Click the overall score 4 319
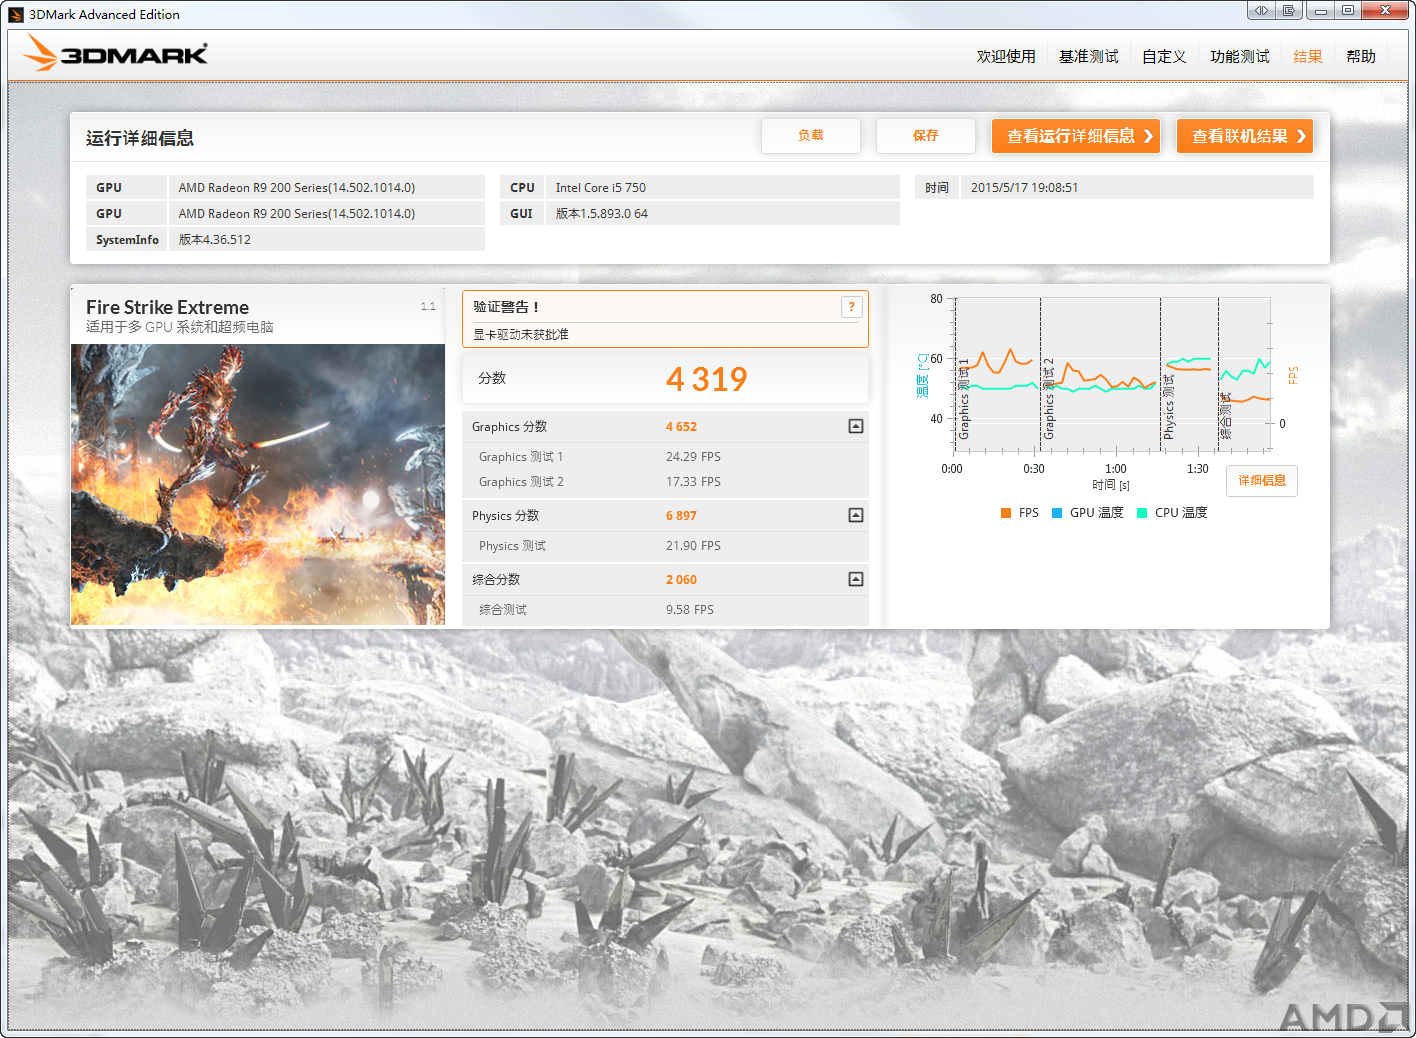Screen dimensions: 1416x1038 click(707, 379)
